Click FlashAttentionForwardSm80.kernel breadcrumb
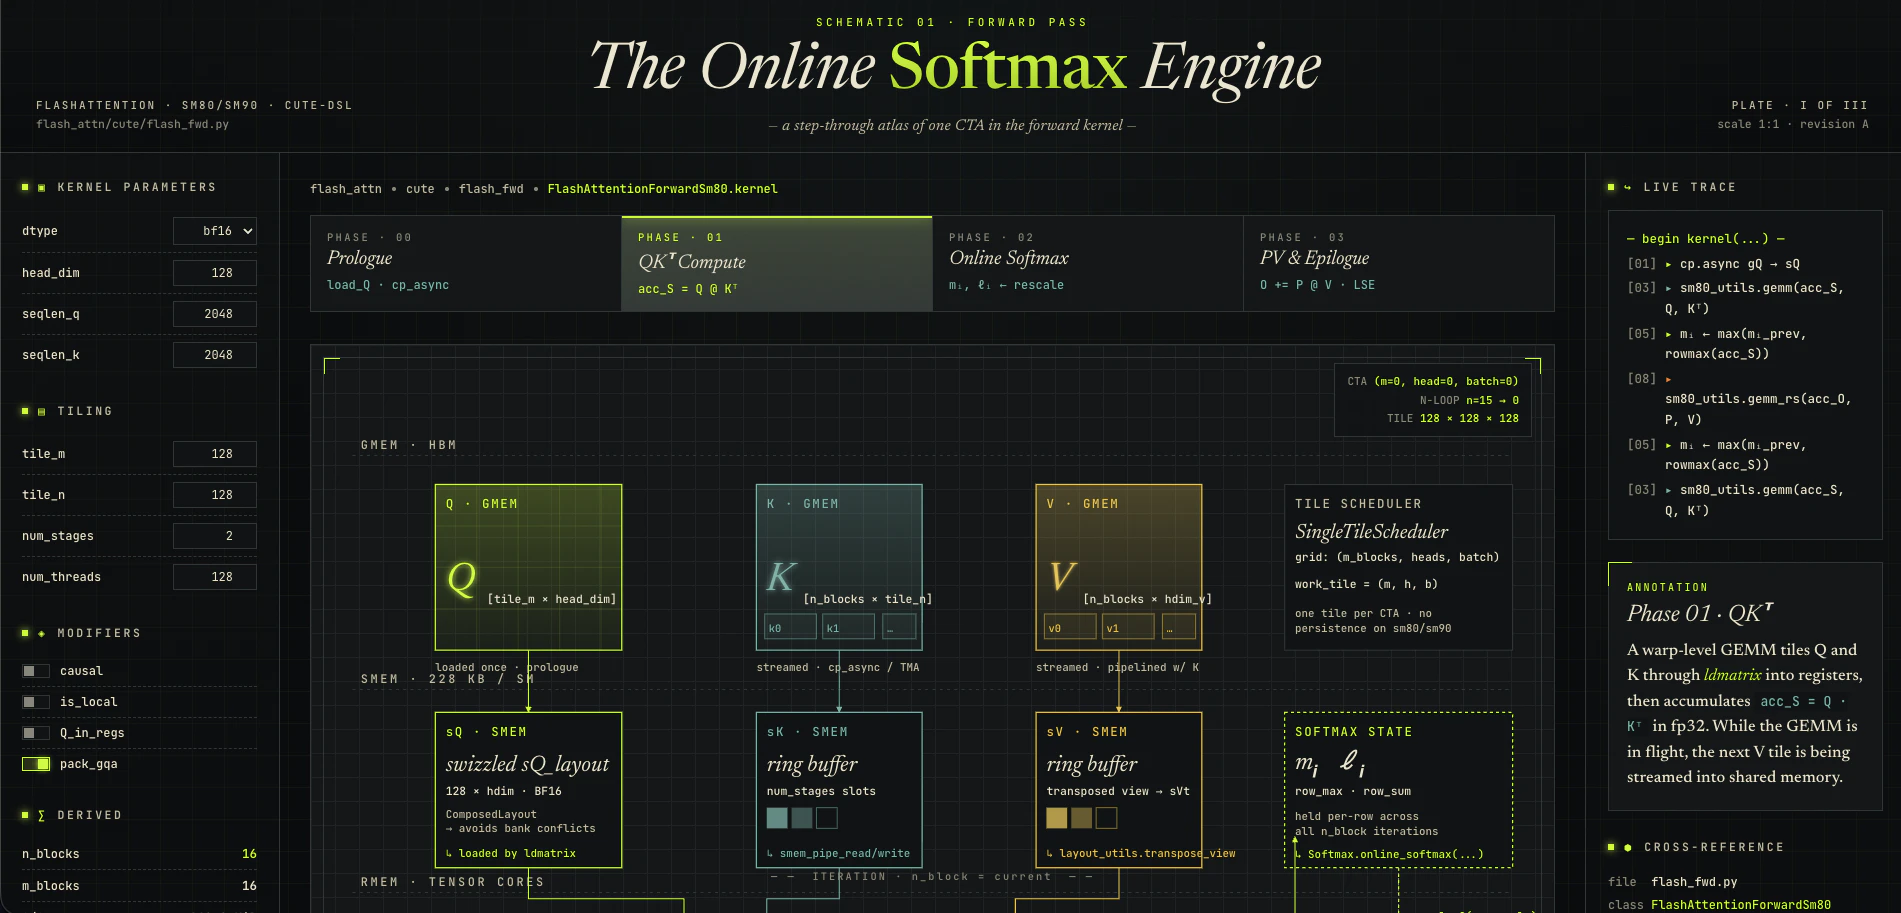The height and width of the screenshot is (913, 1901). coord(662,189)
